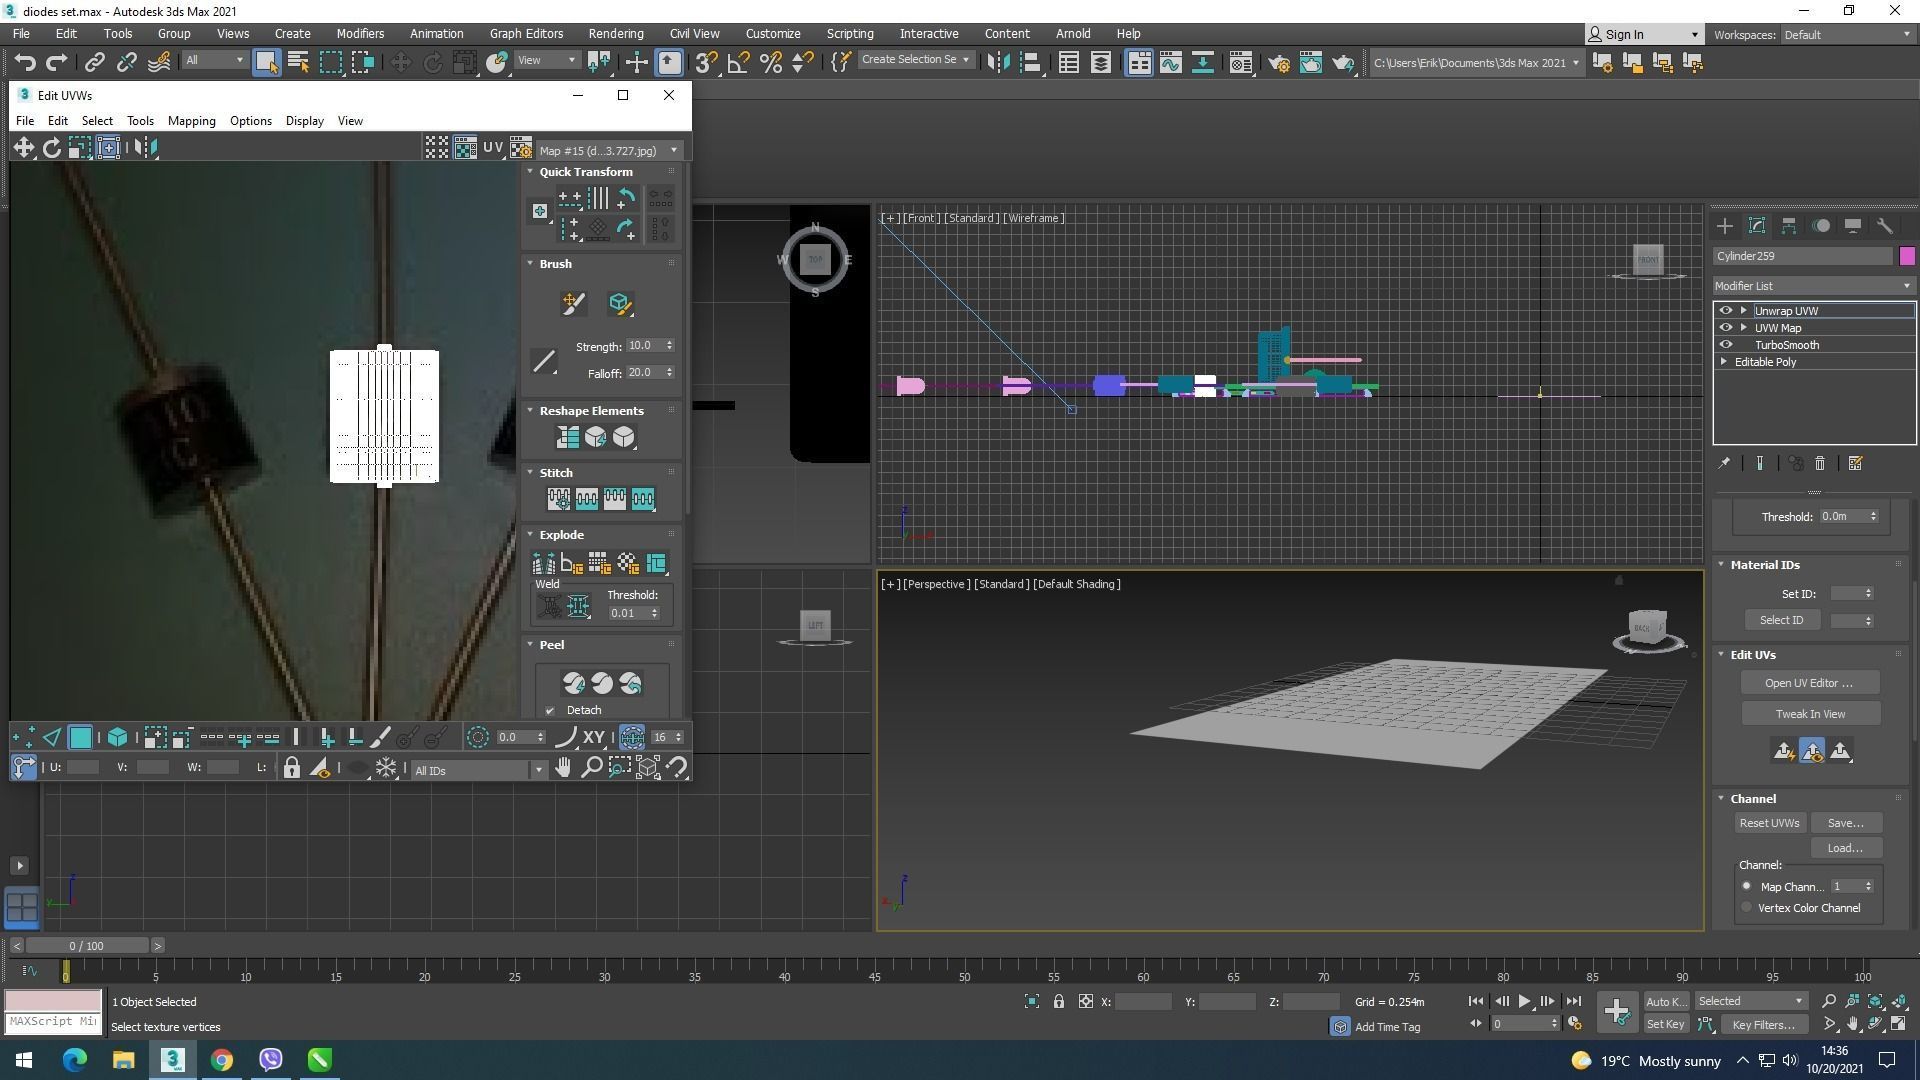This screenshot has height=1080, width=1920.
Task: Open the All IDs dropdown
Action: click(x=478, y=770)
